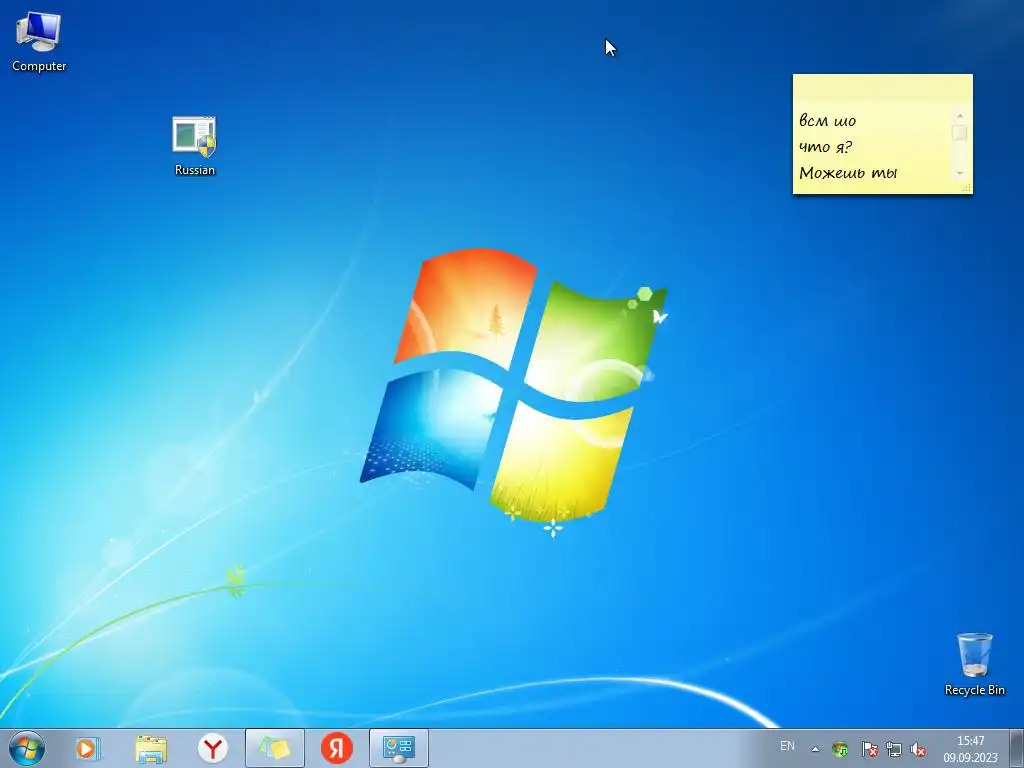Open the Windows Start menu
1024x768 pixels.
coord(27,748)
